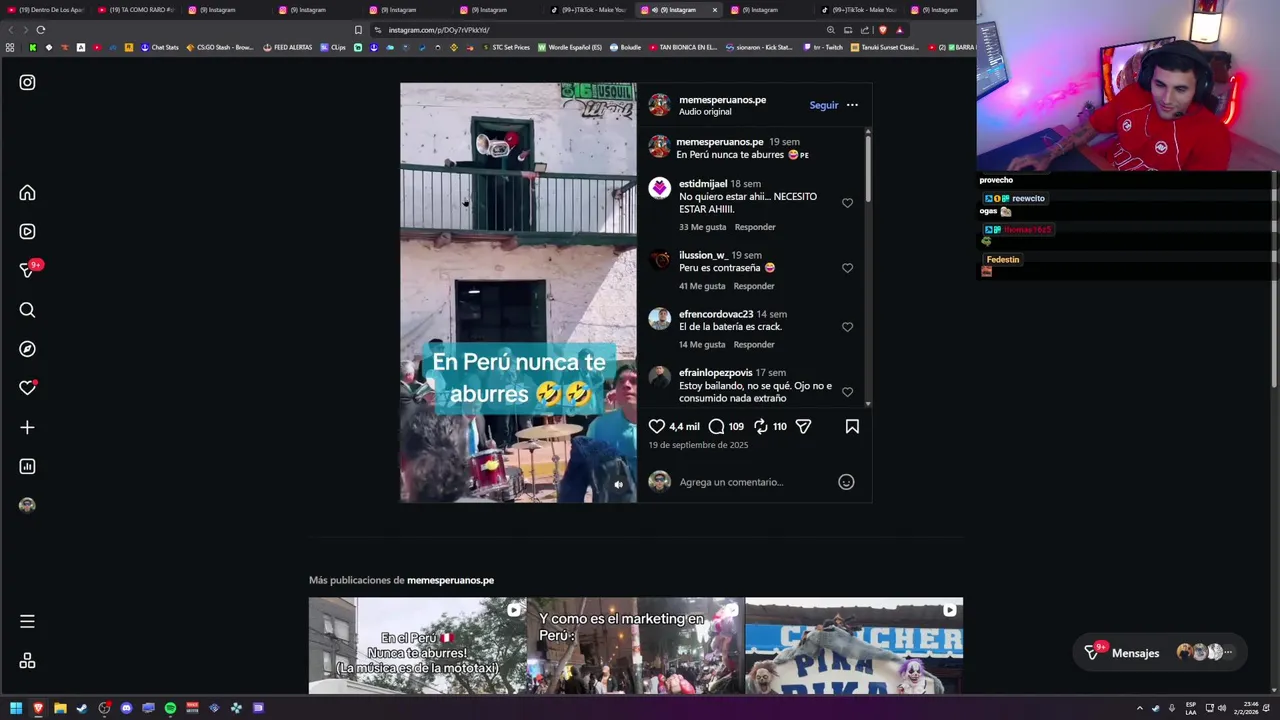This screenshot has height=720, width=1280.
Task: Share the post with the send icon
Action: click(803, 426)
